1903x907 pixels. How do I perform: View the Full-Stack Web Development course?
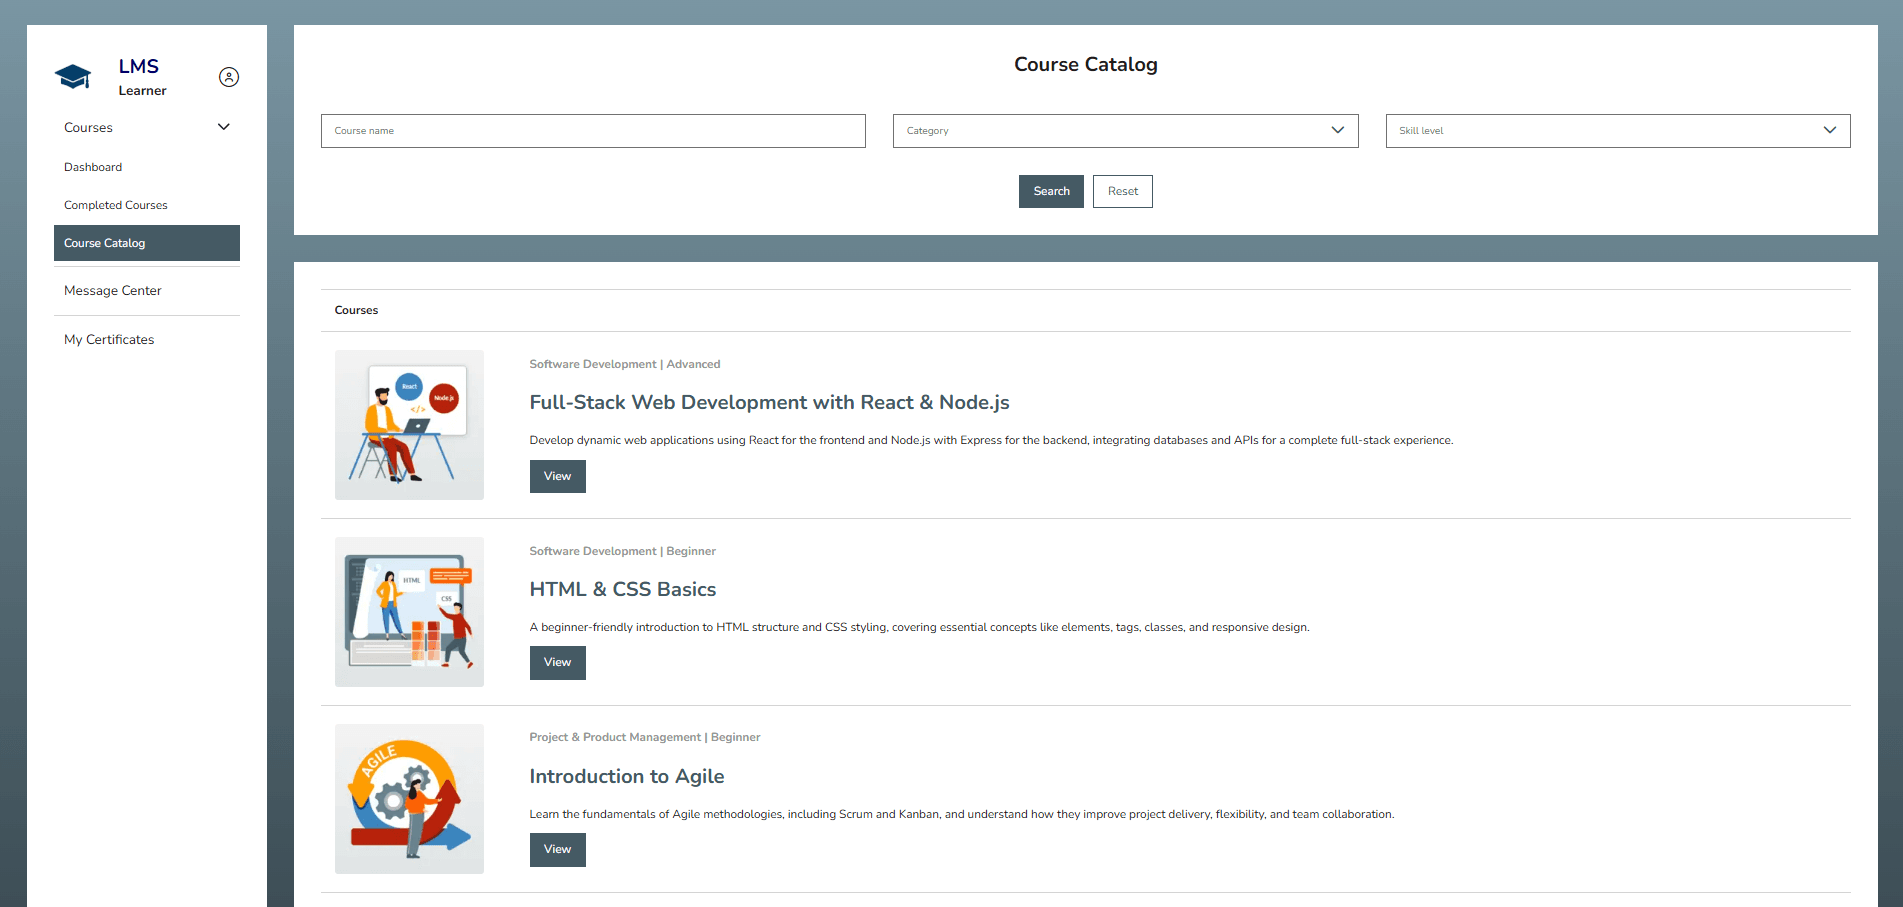tap(557, 476)
